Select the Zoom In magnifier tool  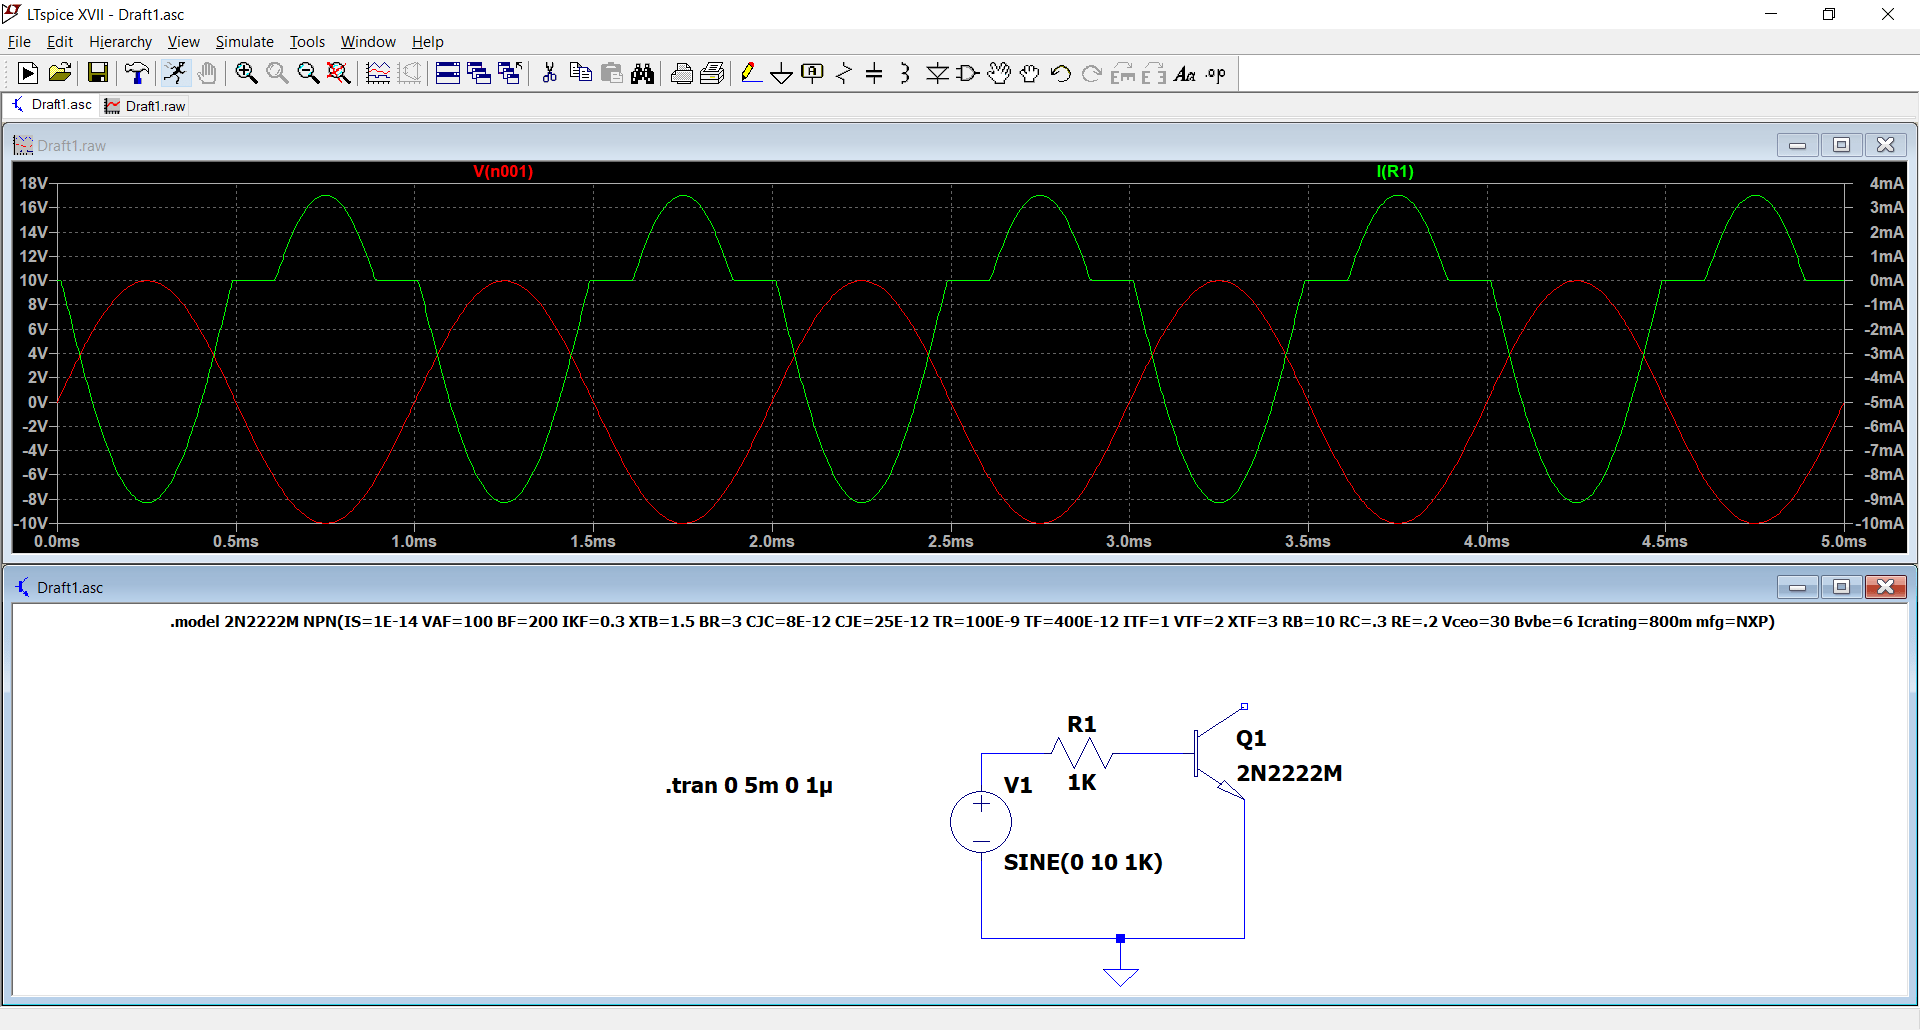tap(246, 73)
